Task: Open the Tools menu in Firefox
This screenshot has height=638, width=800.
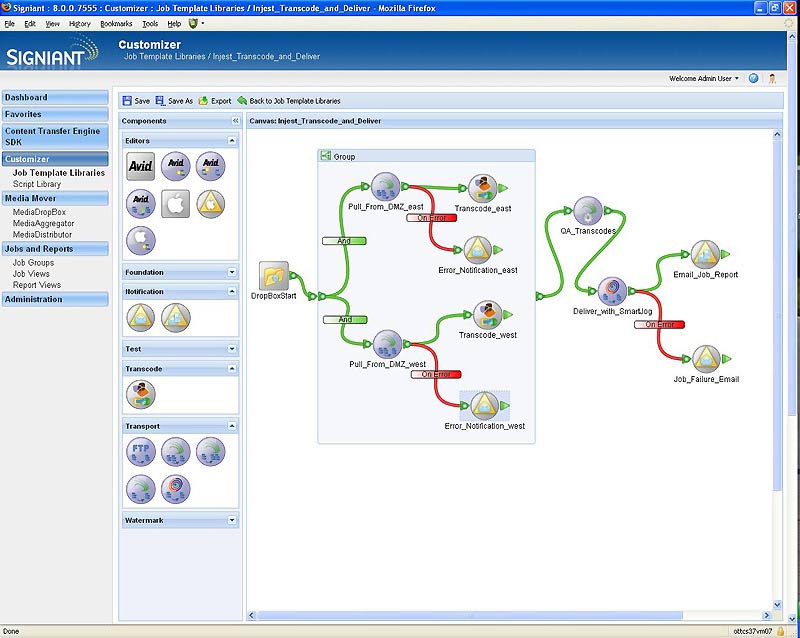Action: coord(150,23)
